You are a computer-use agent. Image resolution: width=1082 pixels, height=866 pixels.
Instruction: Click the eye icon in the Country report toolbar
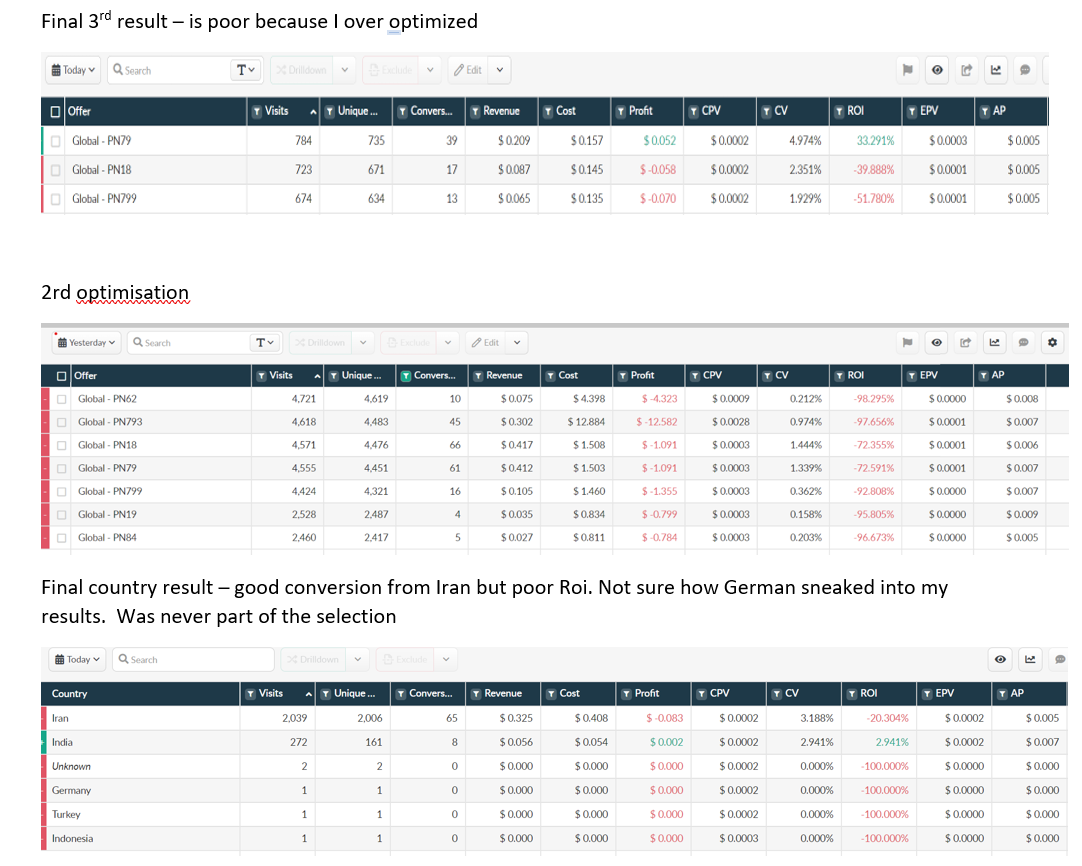[1000, 660]
